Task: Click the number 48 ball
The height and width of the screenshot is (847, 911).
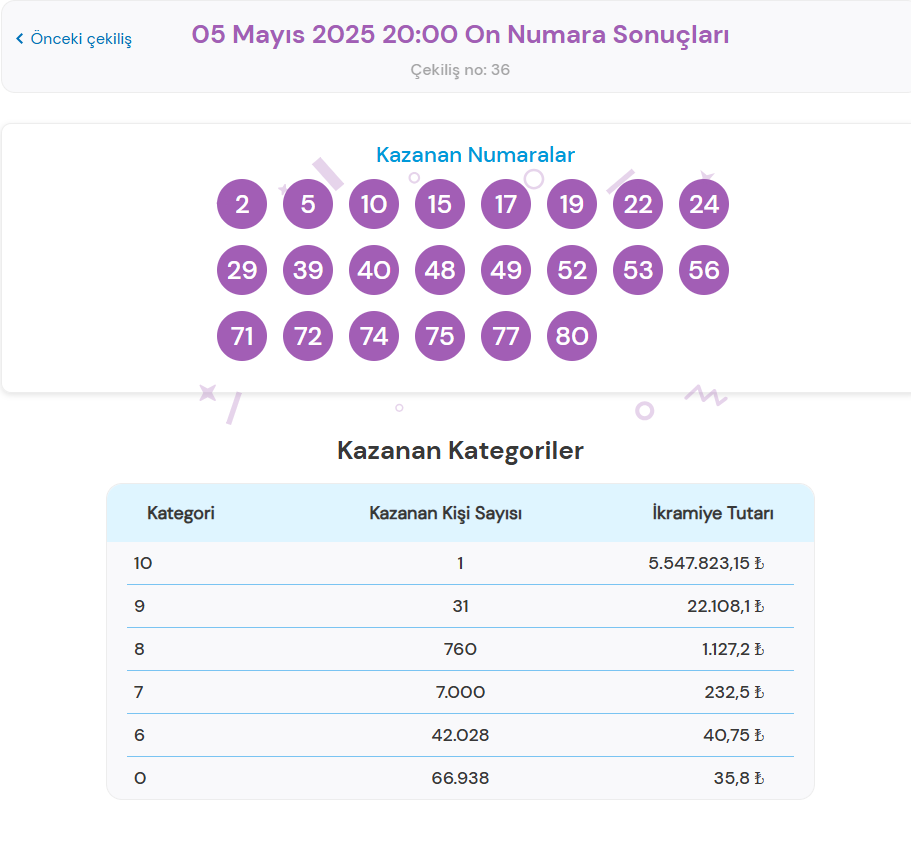Action: pos(440,271)
